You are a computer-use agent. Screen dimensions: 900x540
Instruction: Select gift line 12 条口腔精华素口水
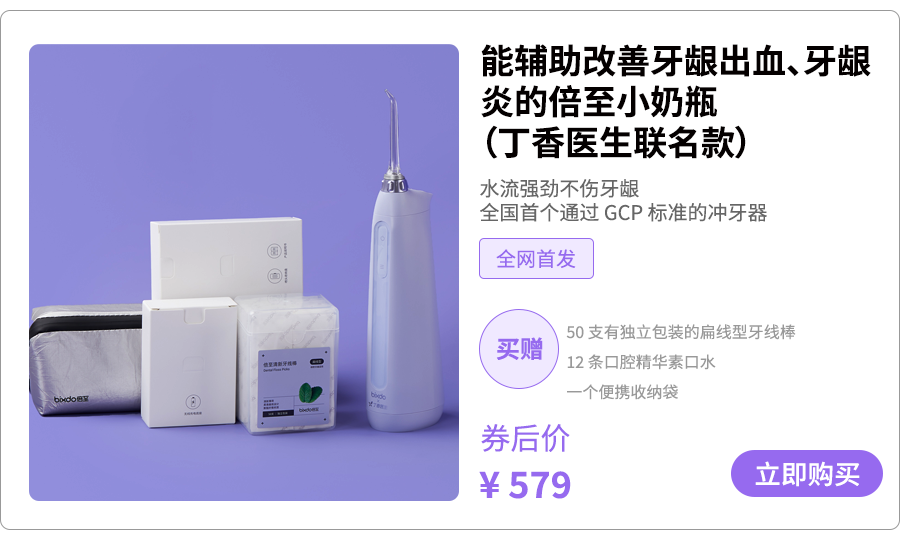(x=641, y=362)
